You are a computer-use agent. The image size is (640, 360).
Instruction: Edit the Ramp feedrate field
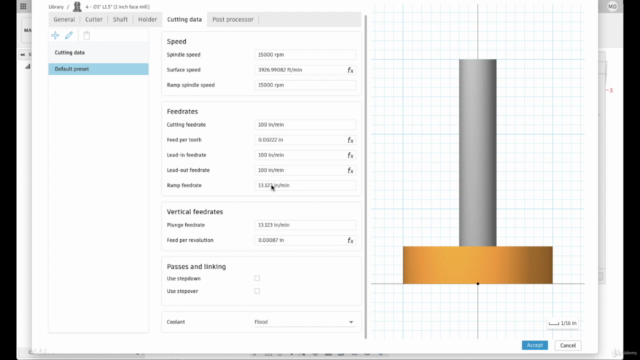coord(305,185)
